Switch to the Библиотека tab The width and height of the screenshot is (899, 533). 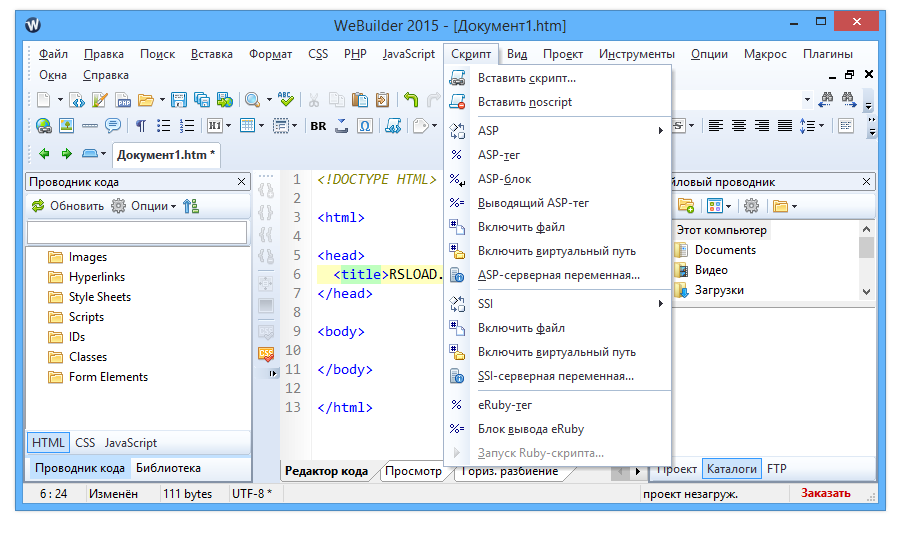168,468
